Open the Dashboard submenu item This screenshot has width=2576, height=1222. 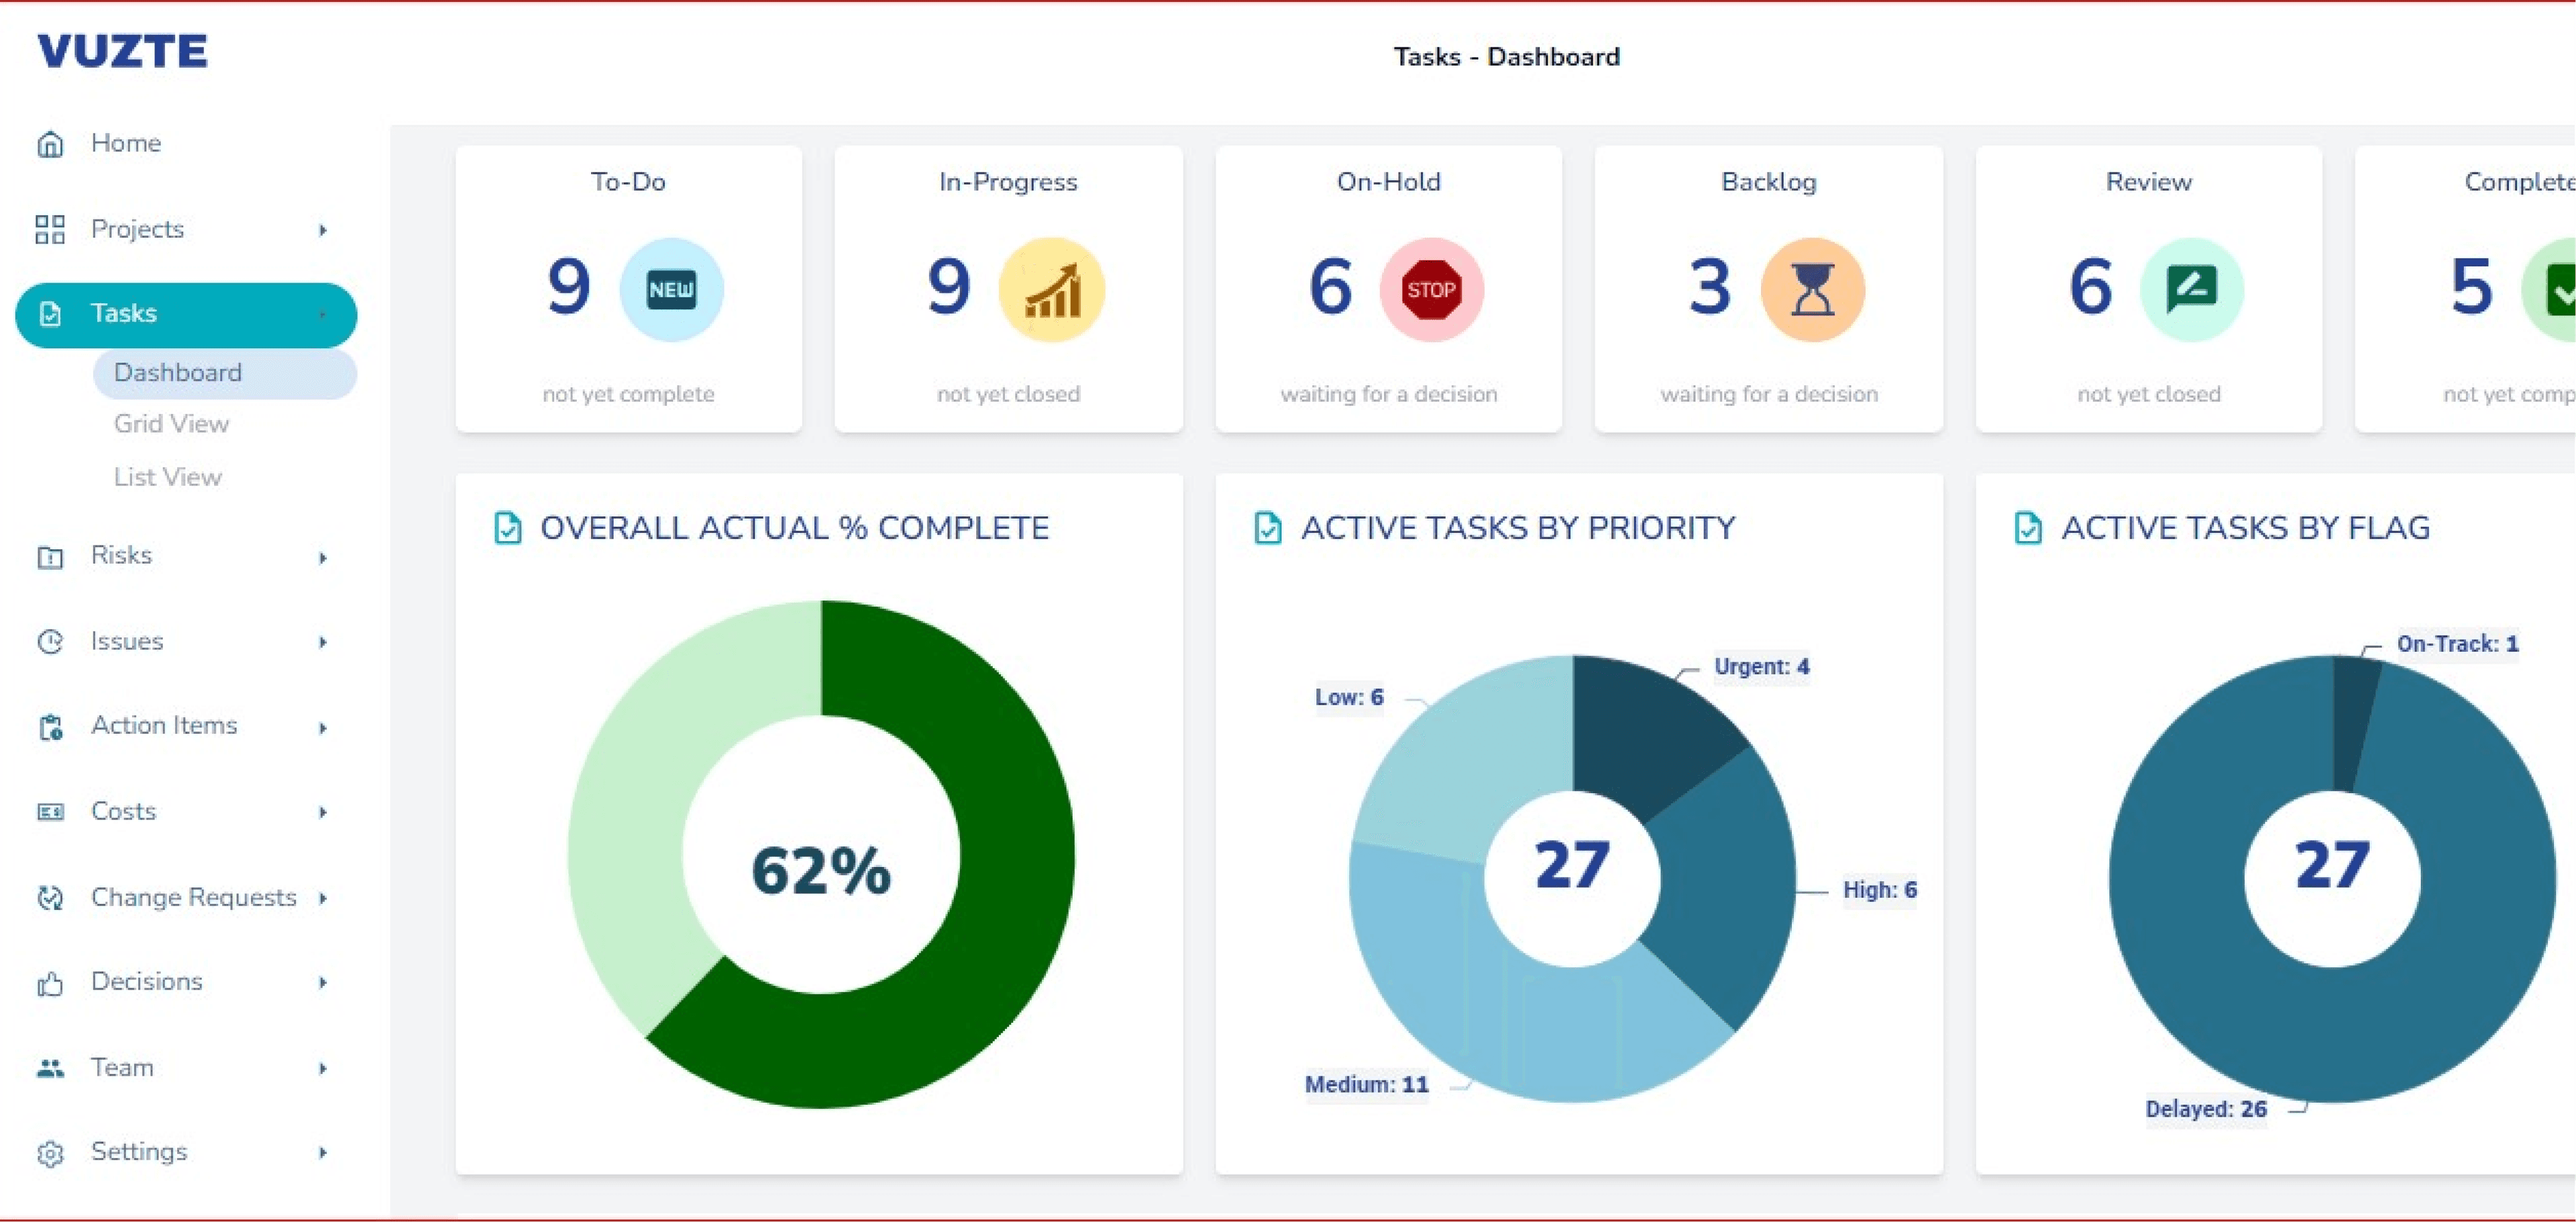pos(178,372)
